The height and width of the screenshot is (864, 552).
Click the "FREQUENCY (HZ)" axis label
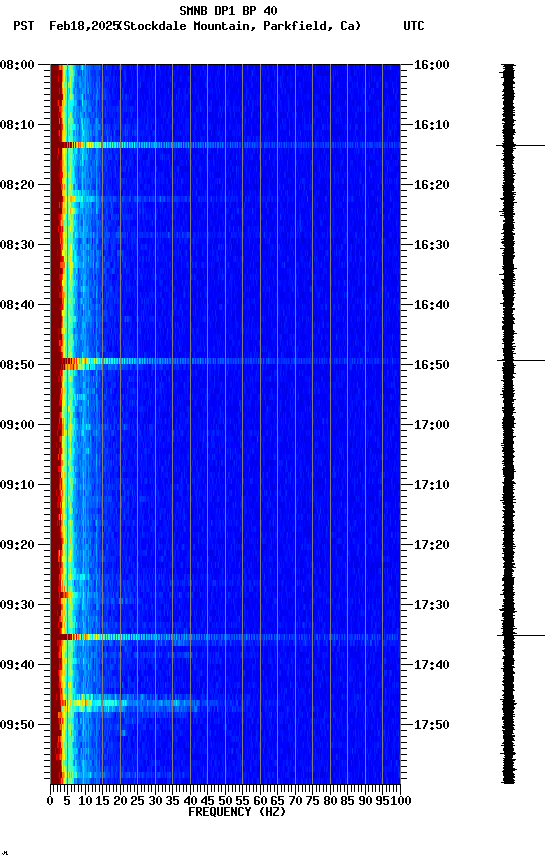click(237, 812)
